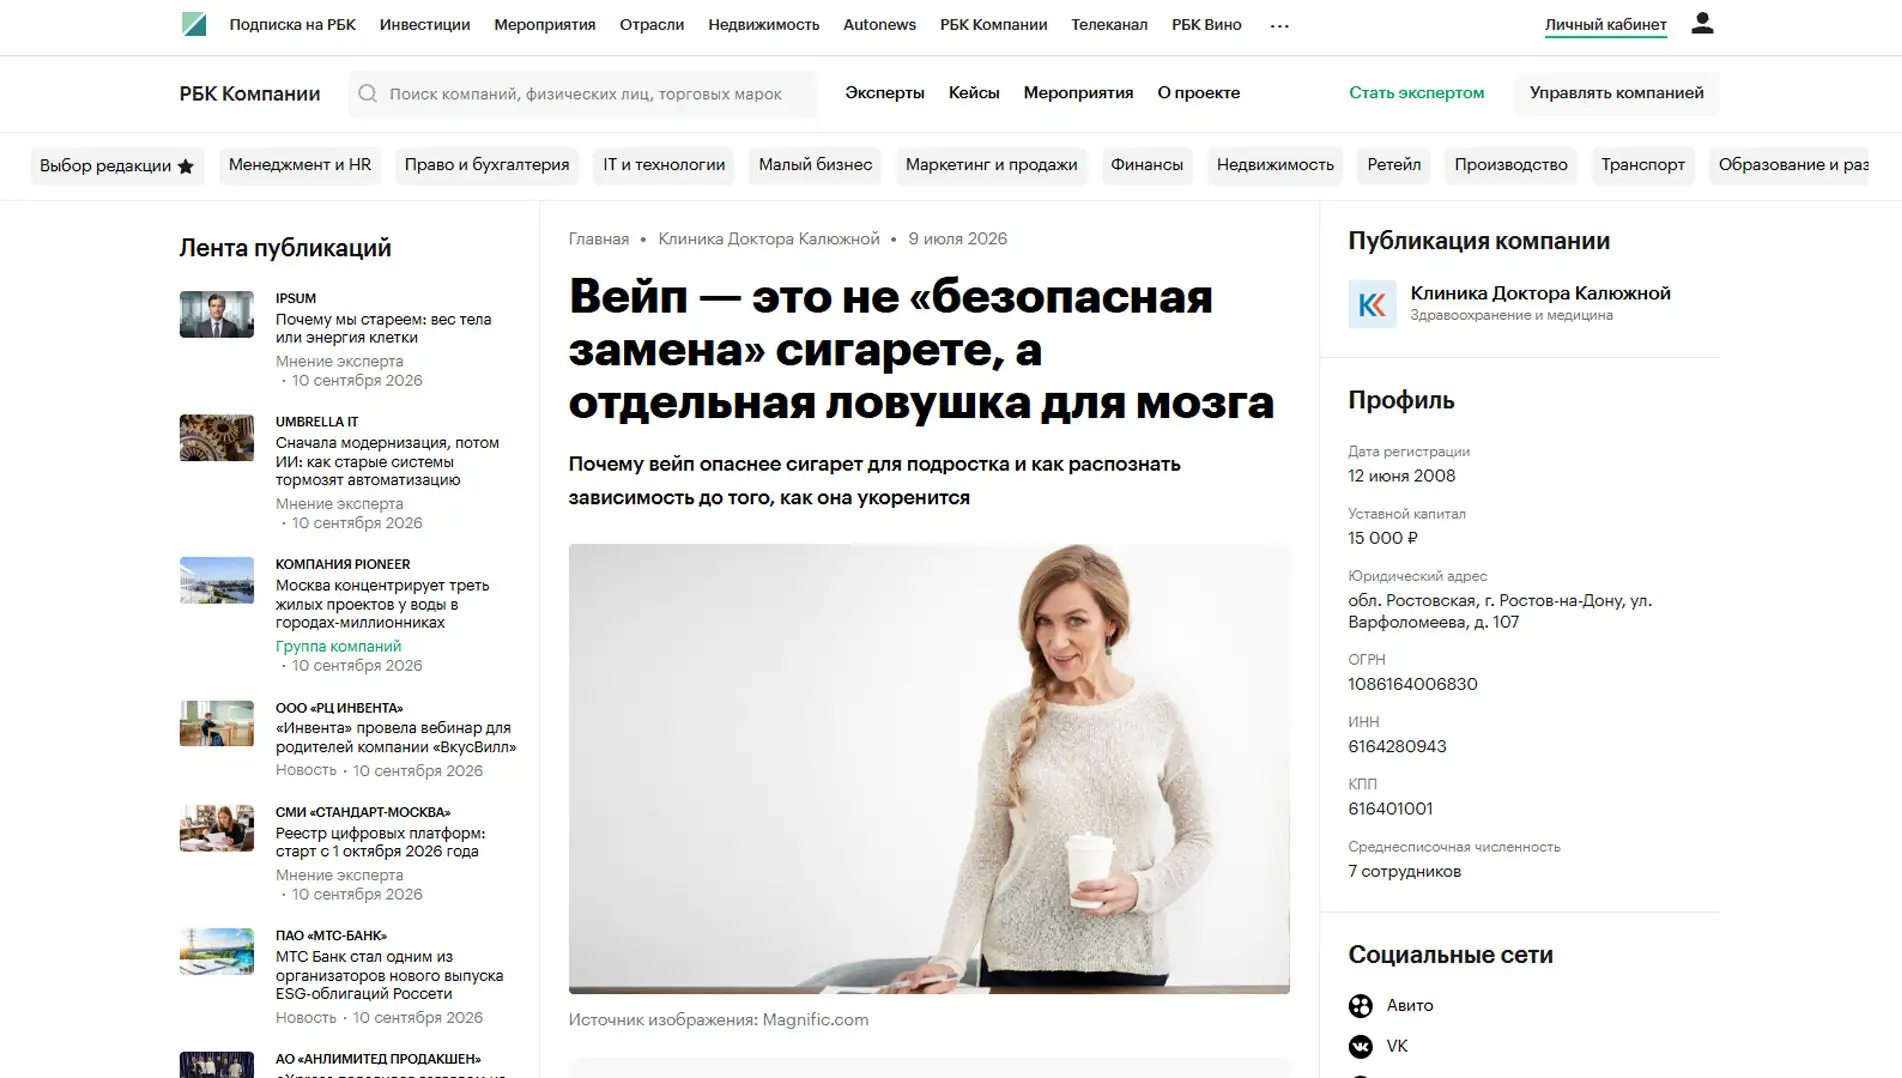The height and width of the screenshot is (1078, 1902).
Task: Click the RBC green logo icon
Action: 194,24
